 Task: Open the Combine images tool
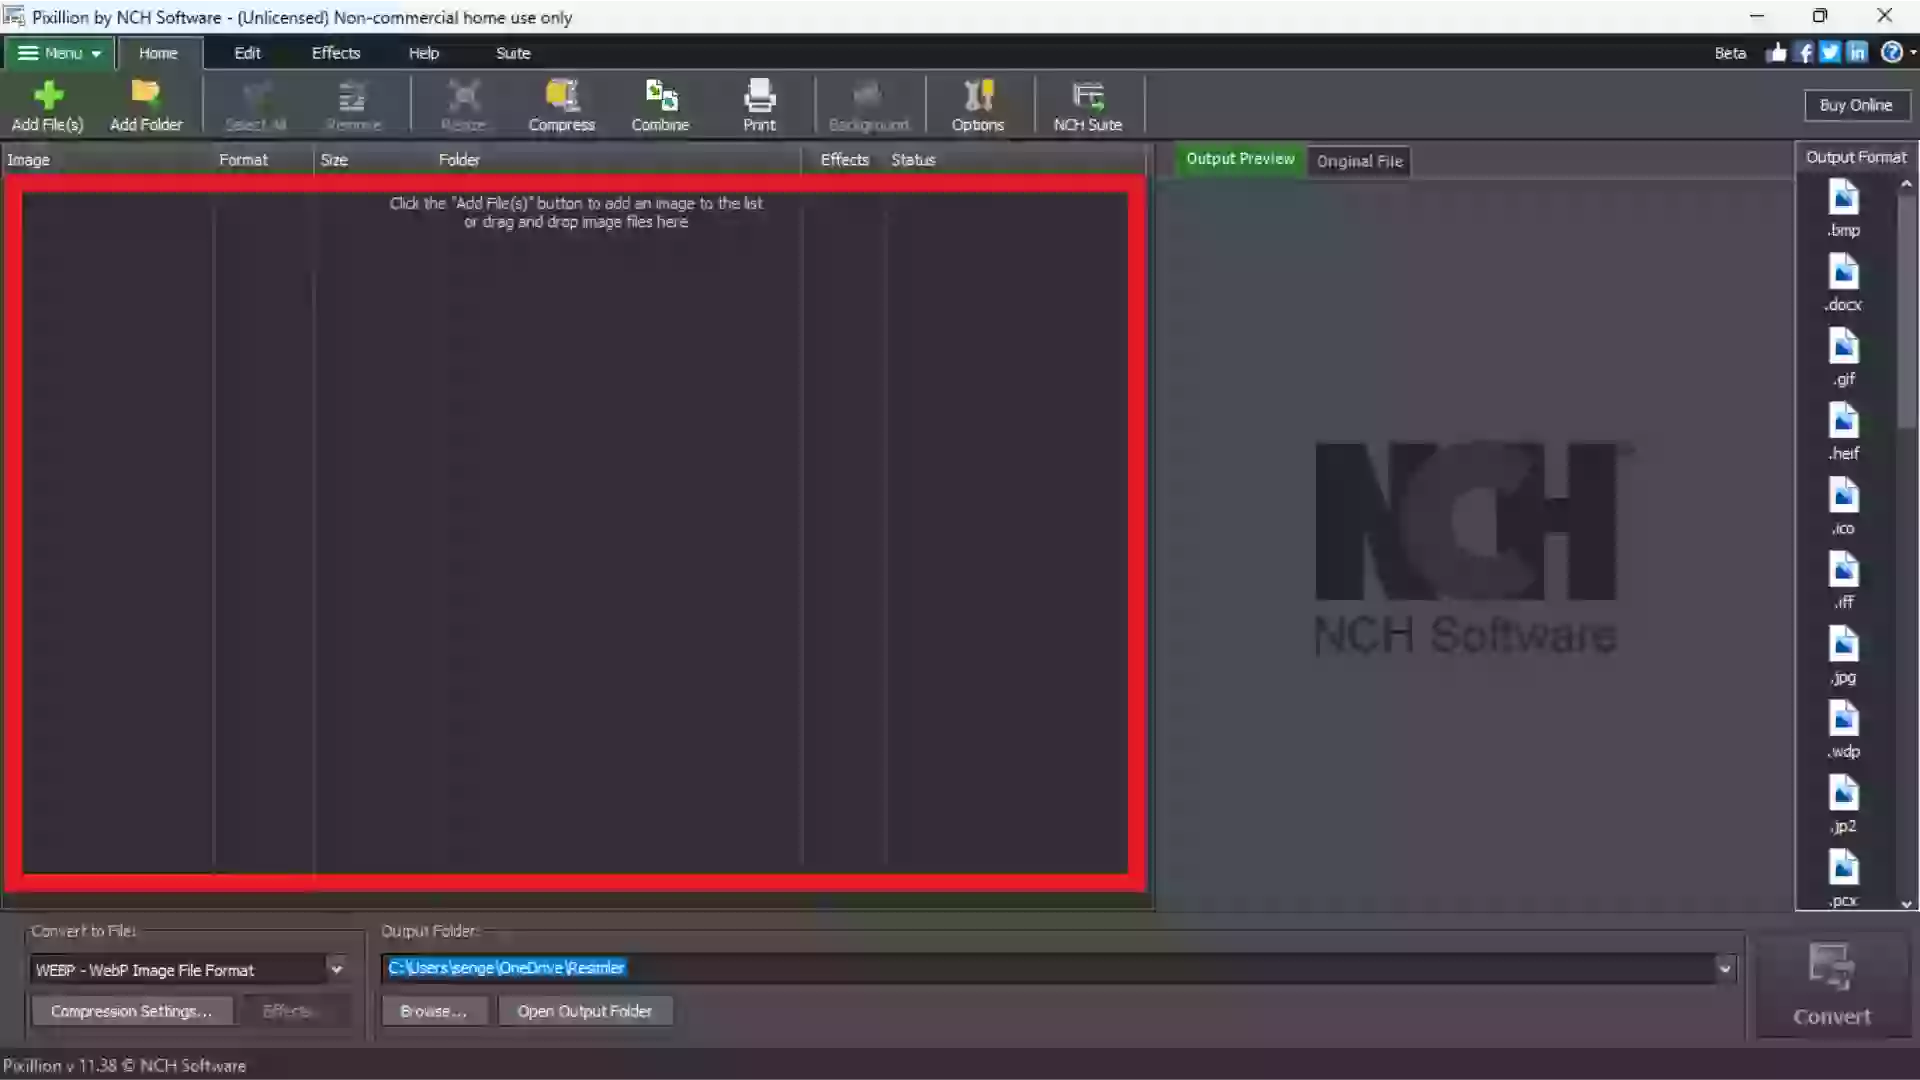coord(660,105)
